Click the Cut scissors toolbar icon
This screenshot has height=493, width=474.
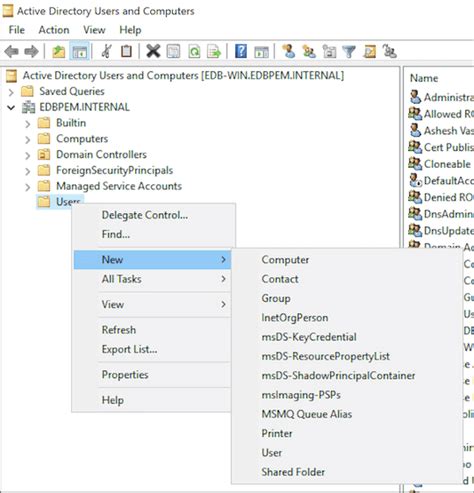(x=106, y=51)
